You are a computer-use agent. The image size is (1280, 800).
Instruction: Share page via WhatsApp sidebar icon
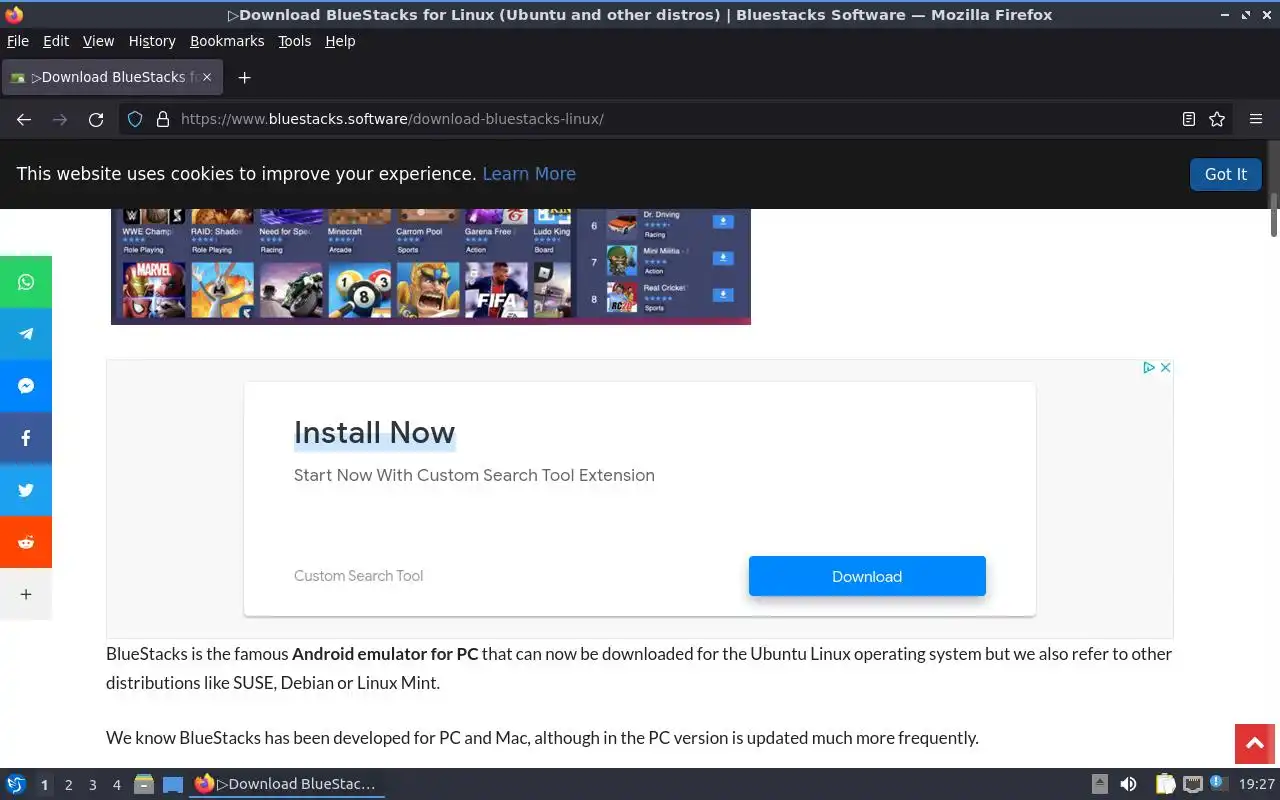[26, 282]
